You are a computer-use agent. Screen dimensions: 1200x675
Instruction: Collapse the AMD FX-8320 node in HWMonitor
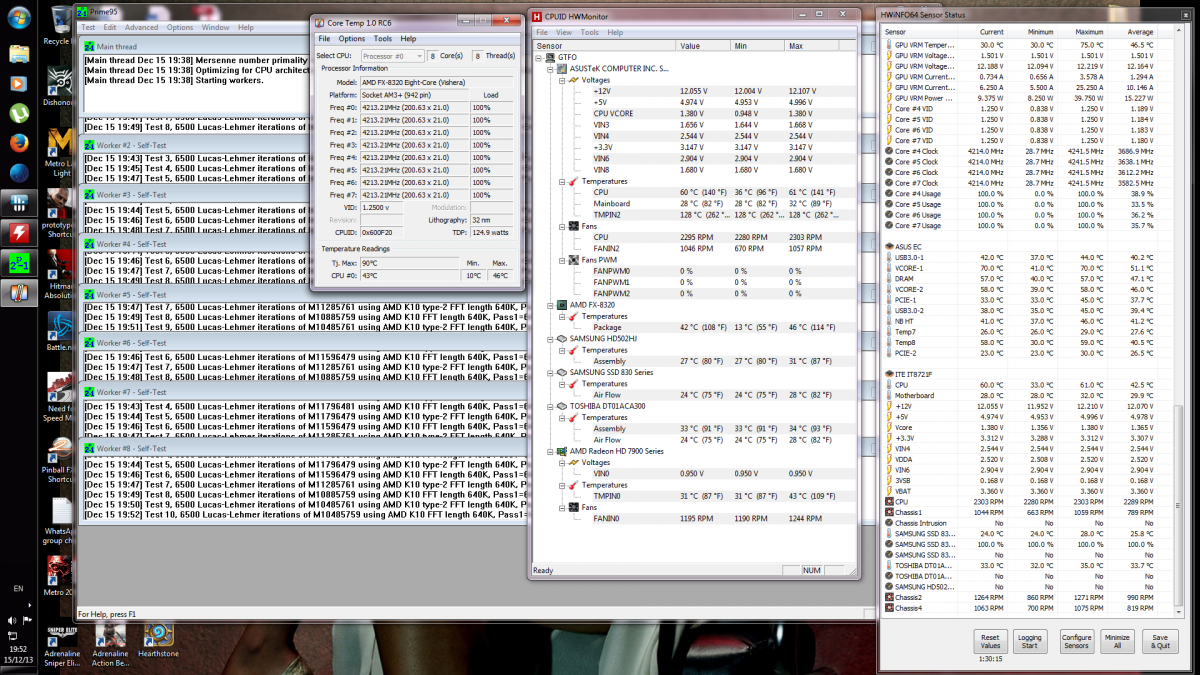(549, 305)
